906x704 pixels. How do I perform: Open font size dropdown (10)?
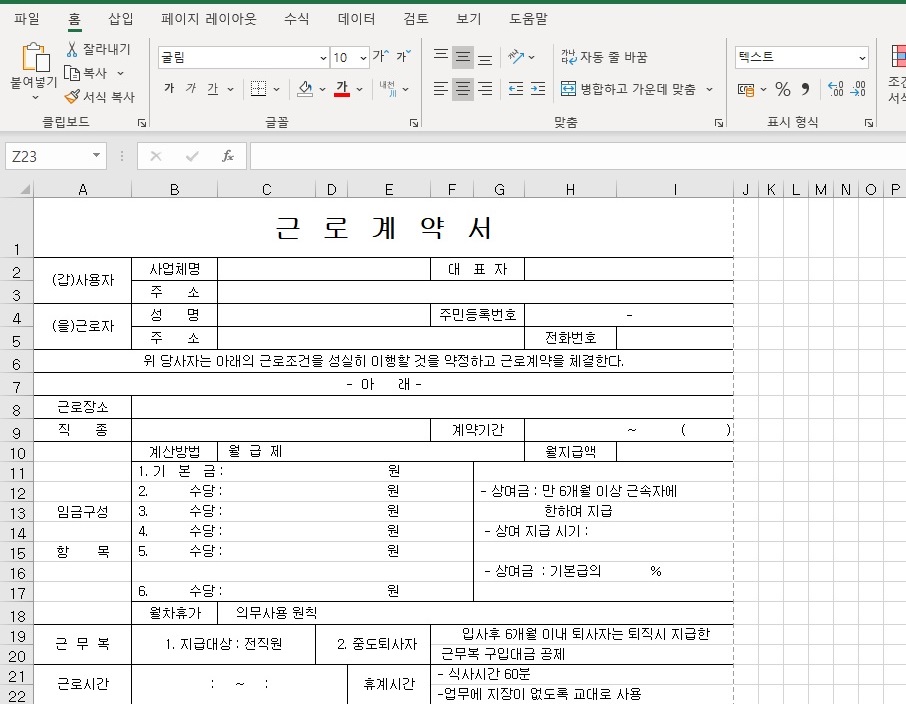[x=363, y=57]
